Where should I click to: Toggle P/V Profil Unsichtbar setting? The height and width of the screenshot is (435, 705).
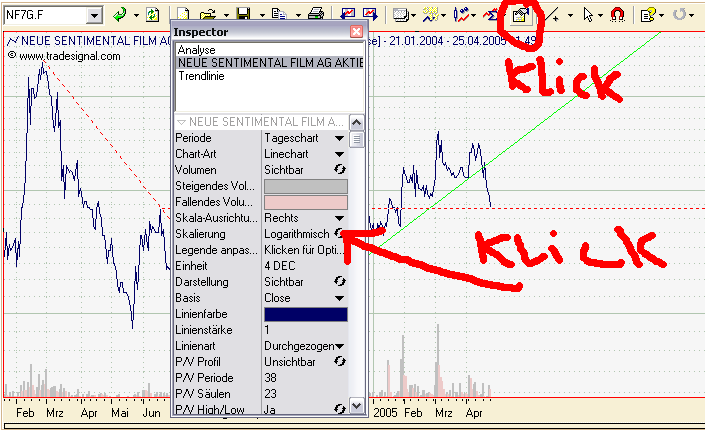pyautogui.click(x=340, y=362)
